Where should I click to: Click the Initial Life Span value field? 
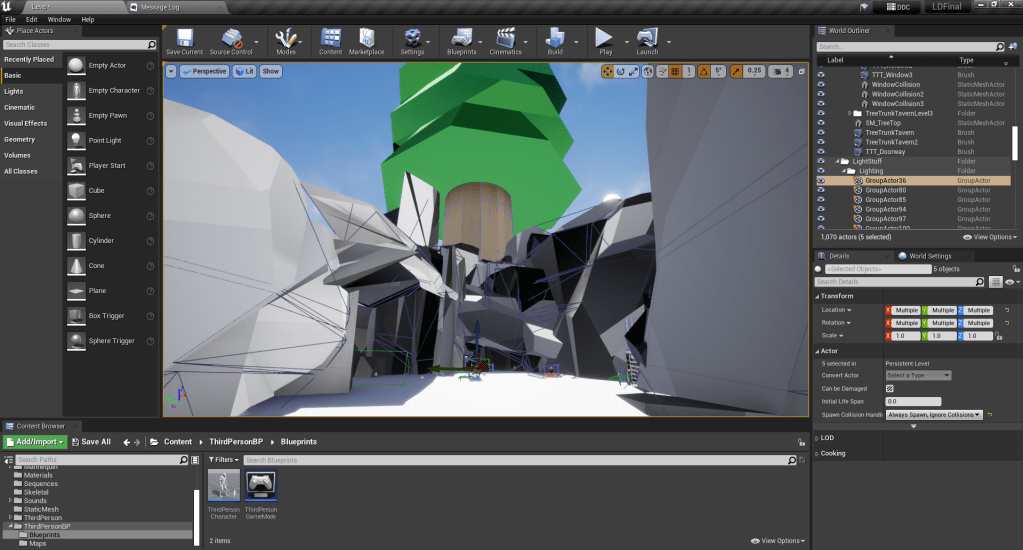pos(913,401)
